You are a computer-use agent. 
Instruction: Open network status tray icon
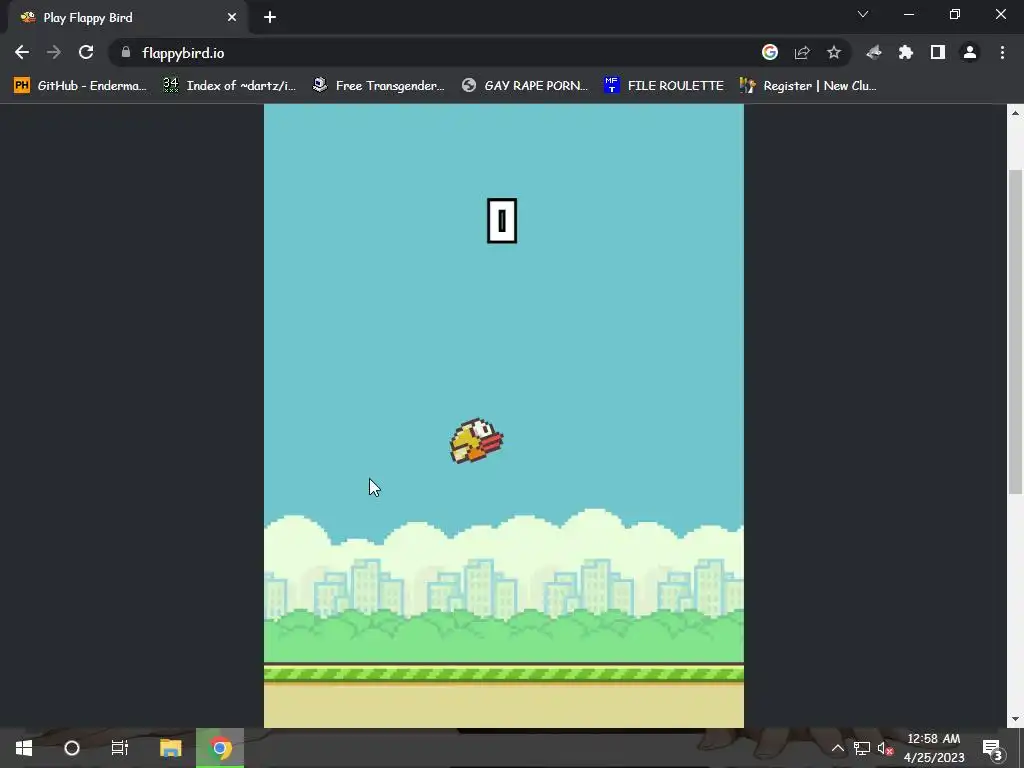861,748
